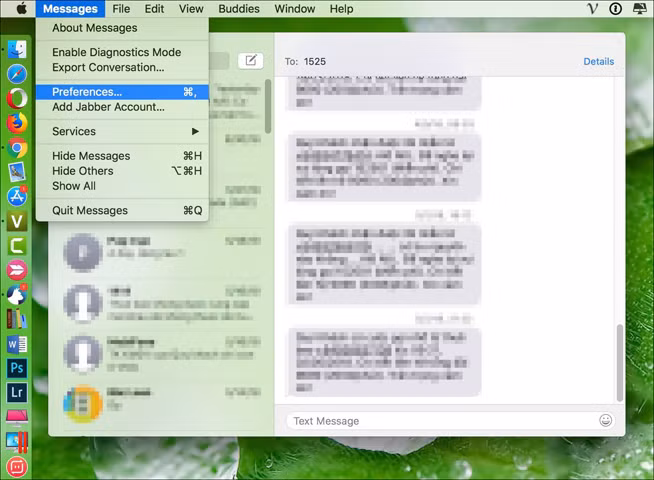Image resolution: width=654 pixels, height=480 pixels.
Task: Launch Safari from the Dock
Action: click(17, 74)
